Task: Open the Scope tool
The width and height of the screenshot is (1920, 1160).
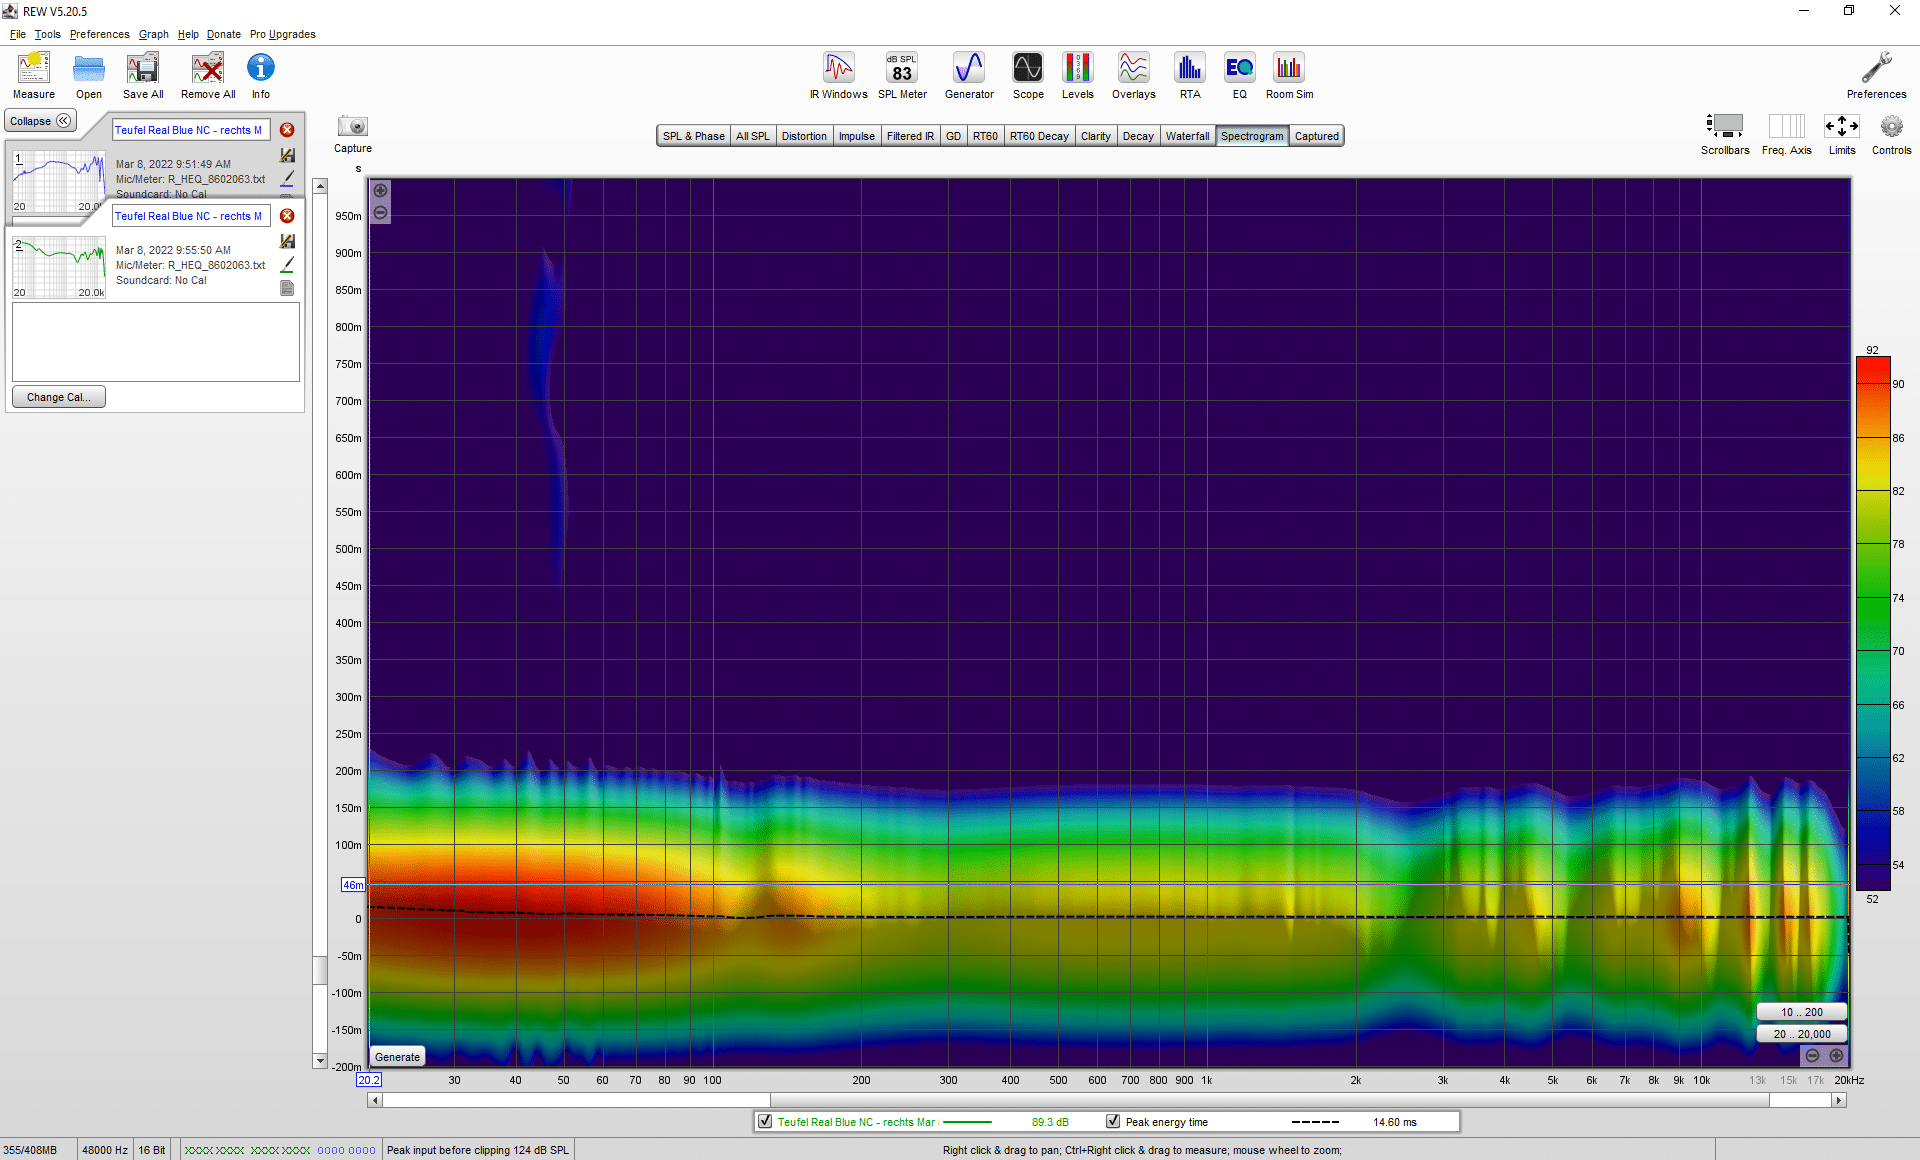Action: pos(1028,75)
